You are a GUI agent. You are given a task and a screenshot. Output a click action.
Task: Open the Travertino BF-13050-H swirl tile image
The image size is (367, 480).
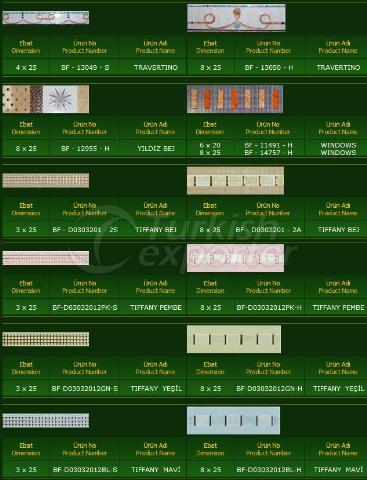point(236,18)
